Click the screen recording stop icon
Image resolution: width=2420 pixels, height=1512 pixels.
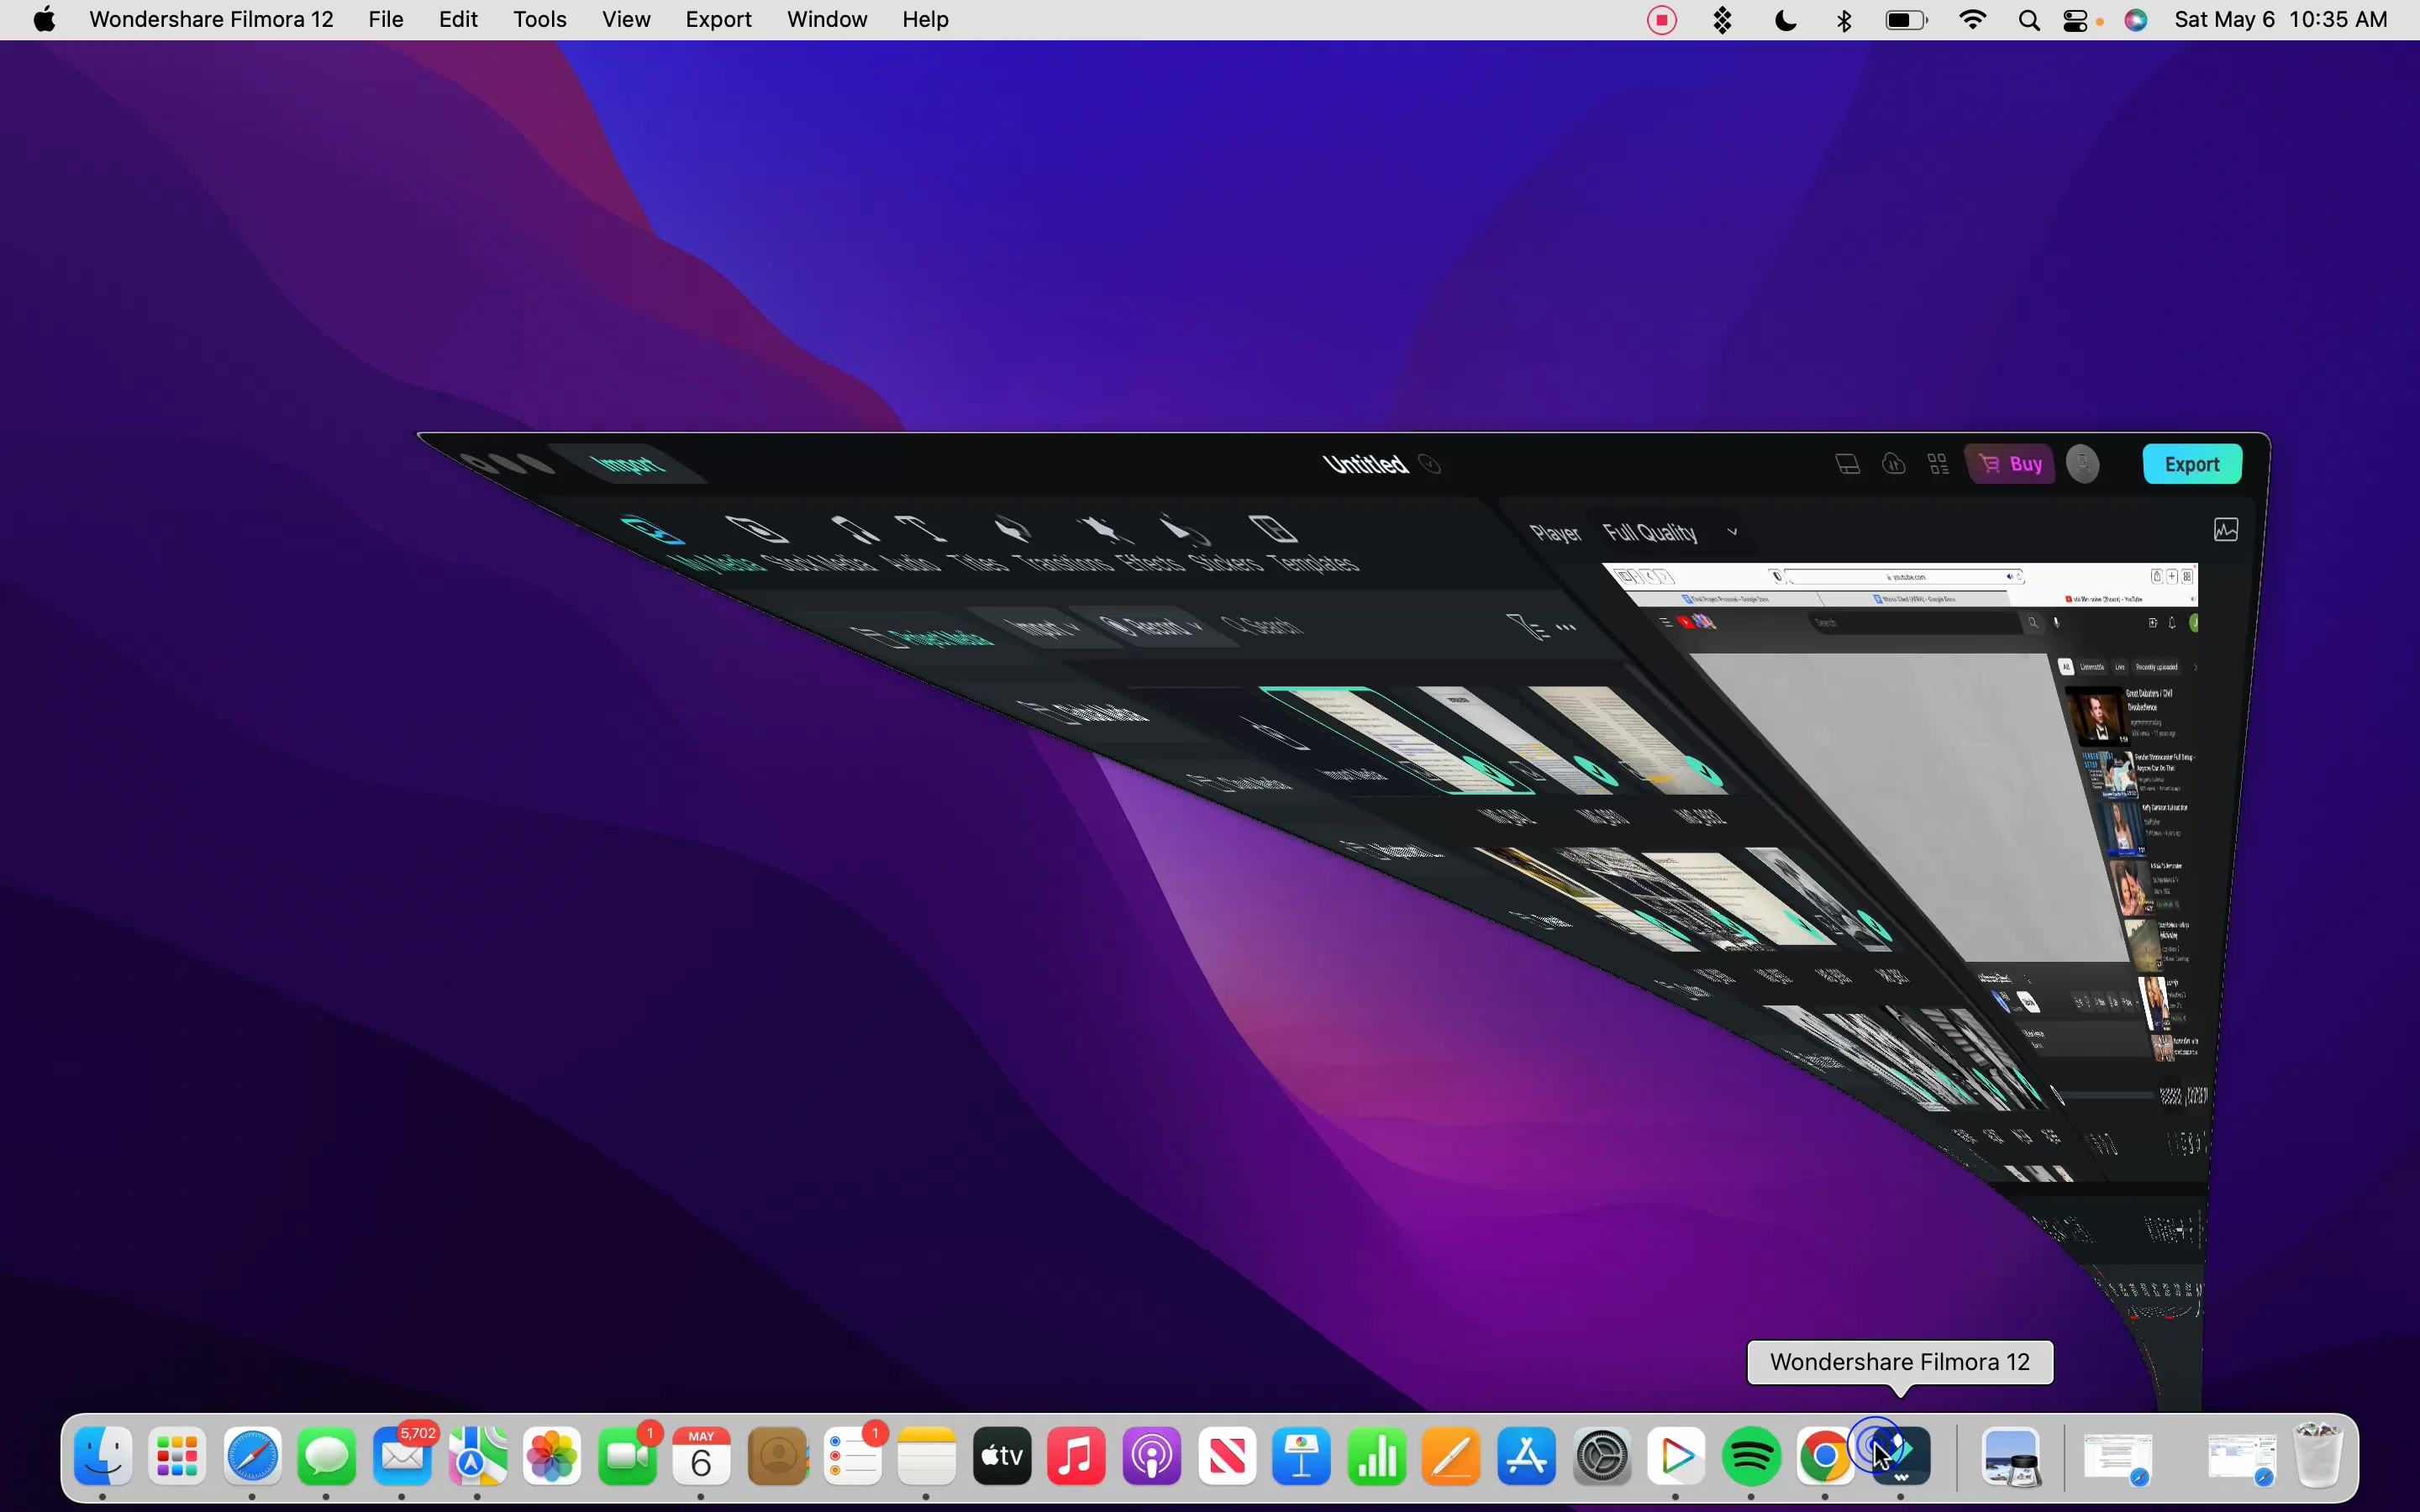click(1662, 20)
